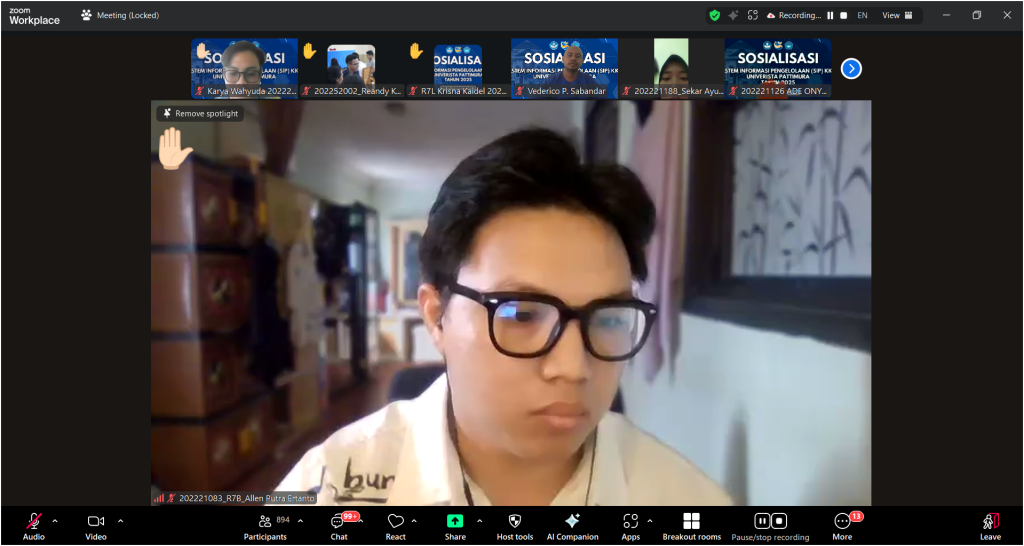Screen dimensions: 1024x546
Task: Expand the audio options chevron
Action: pyautogui.click(x=55, y=520)
